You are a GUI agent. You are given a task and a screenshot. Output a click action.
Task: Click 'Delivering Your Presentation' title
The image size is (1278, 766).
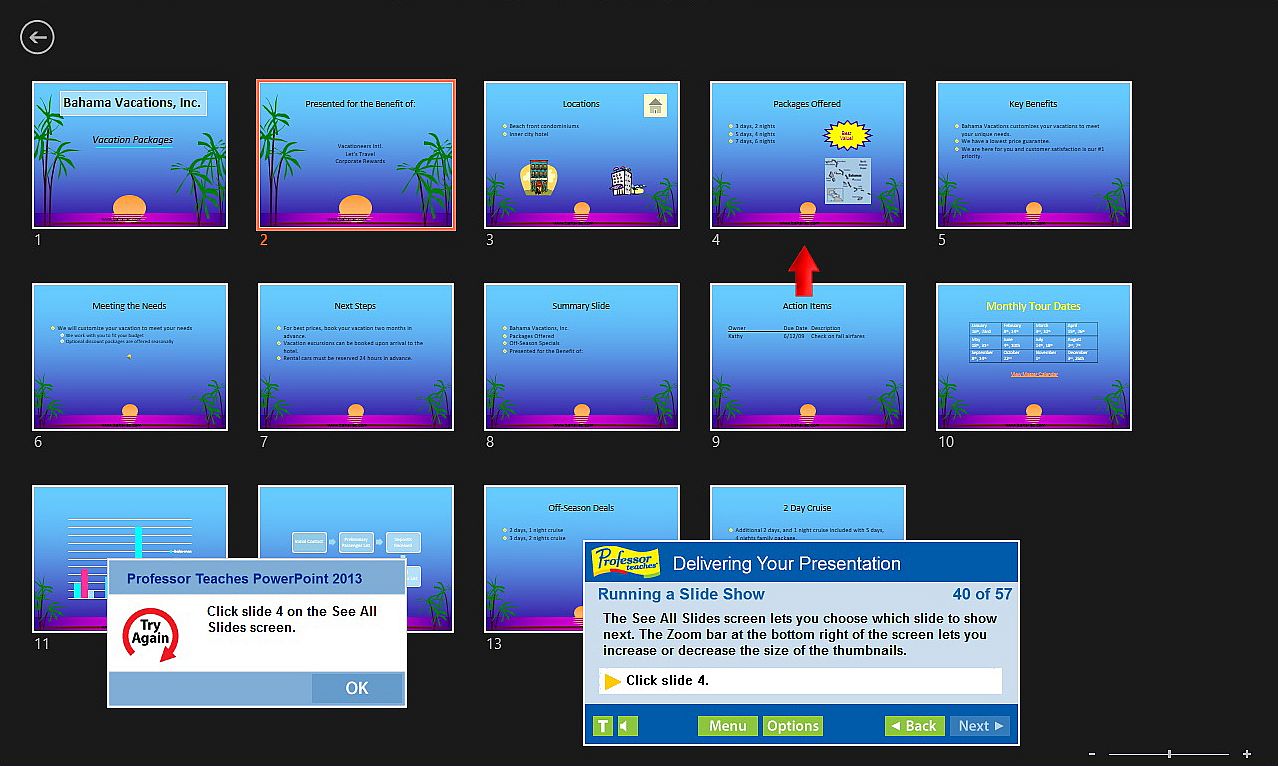coord(787,564)
